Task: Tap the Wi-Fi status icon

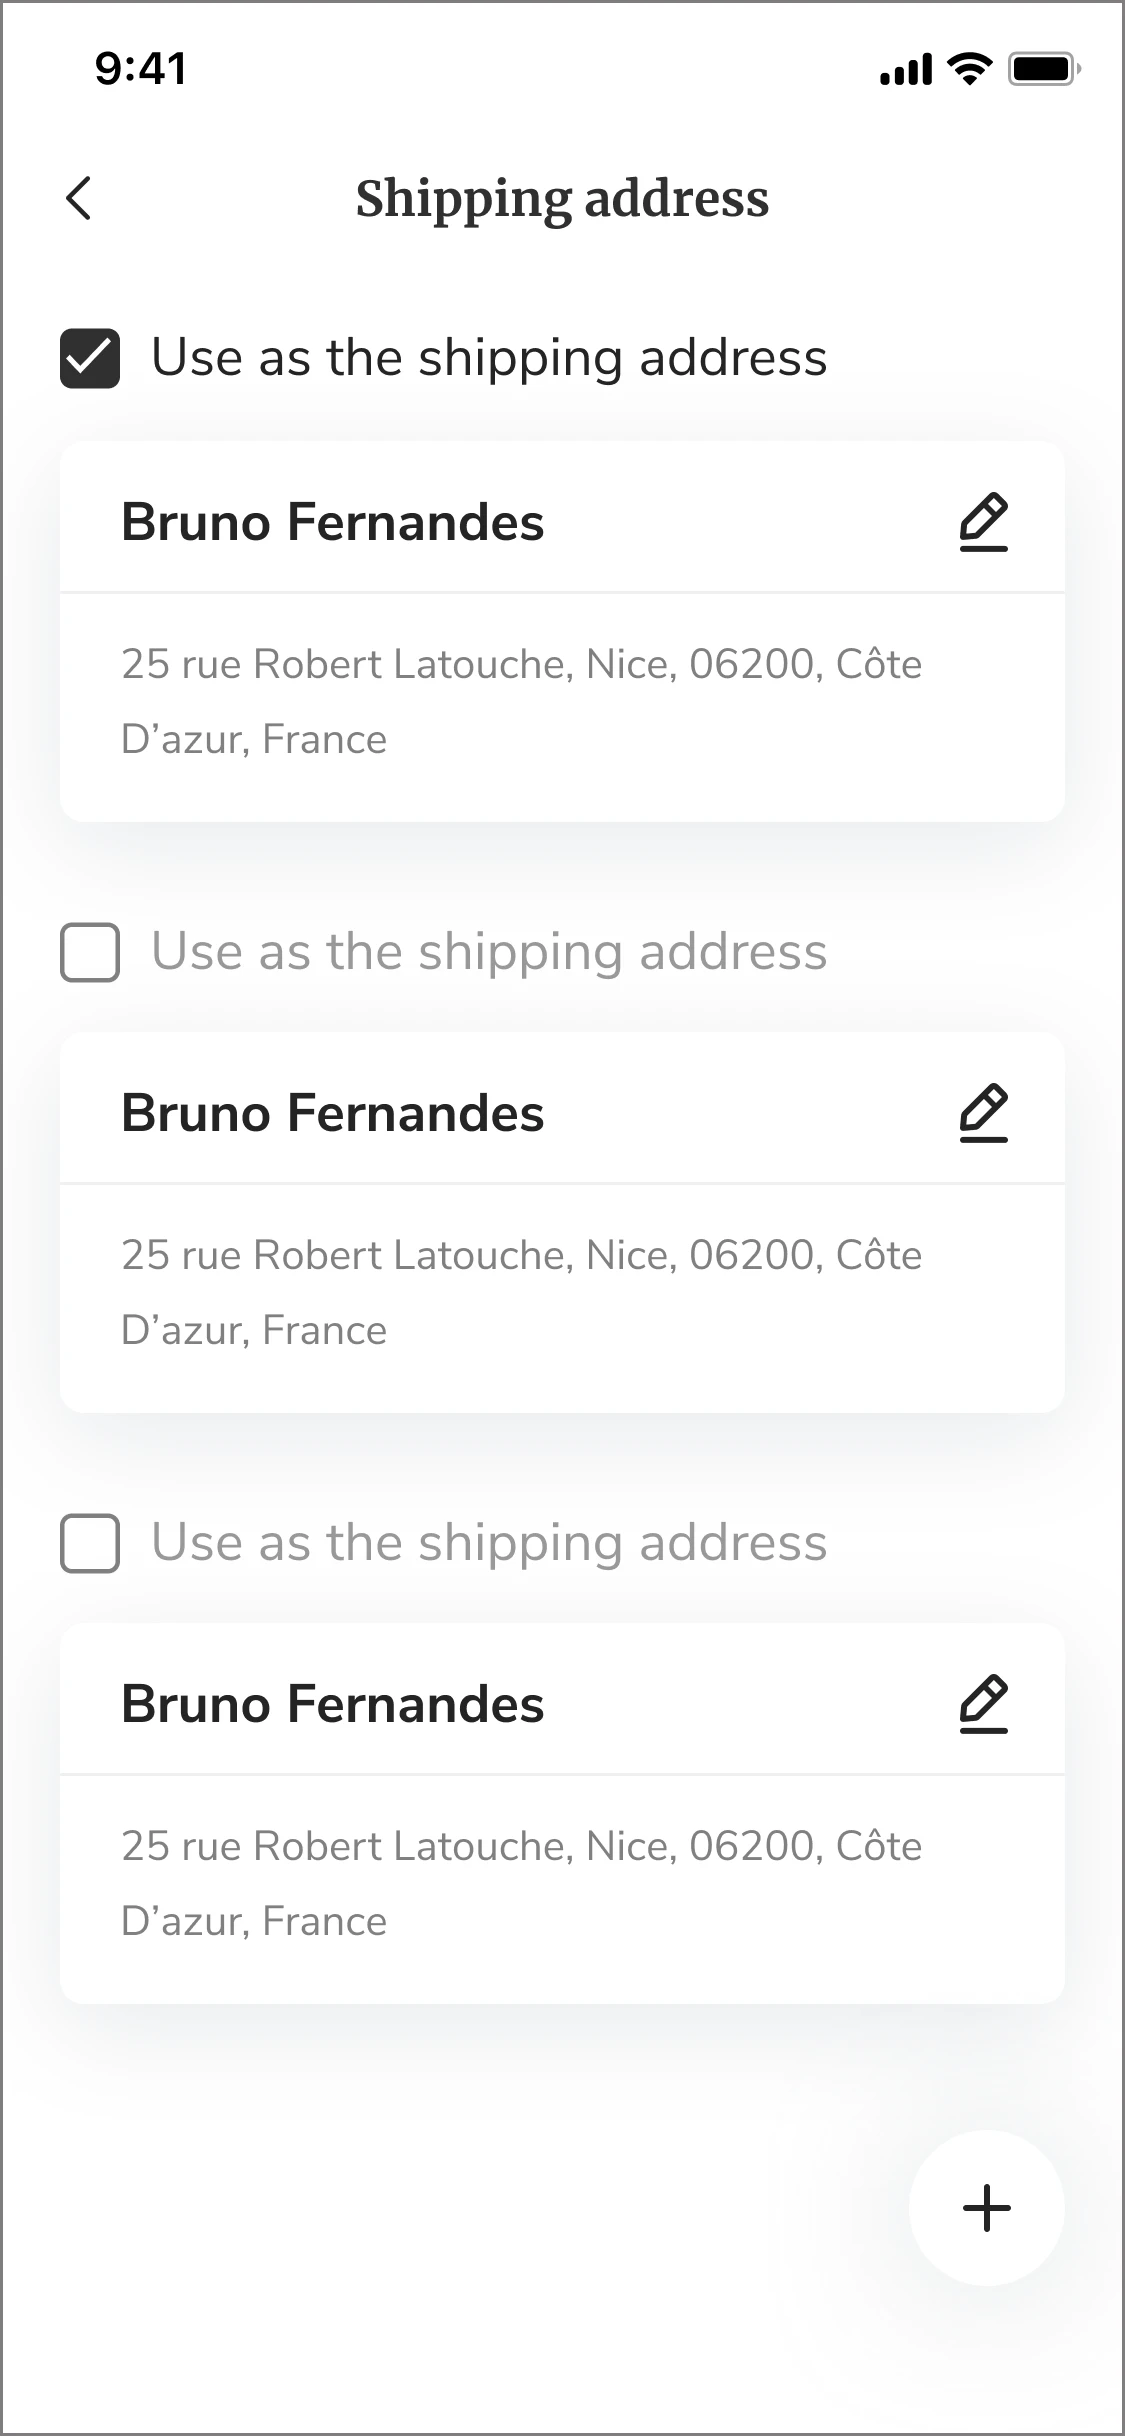Action: pos(969,69)
